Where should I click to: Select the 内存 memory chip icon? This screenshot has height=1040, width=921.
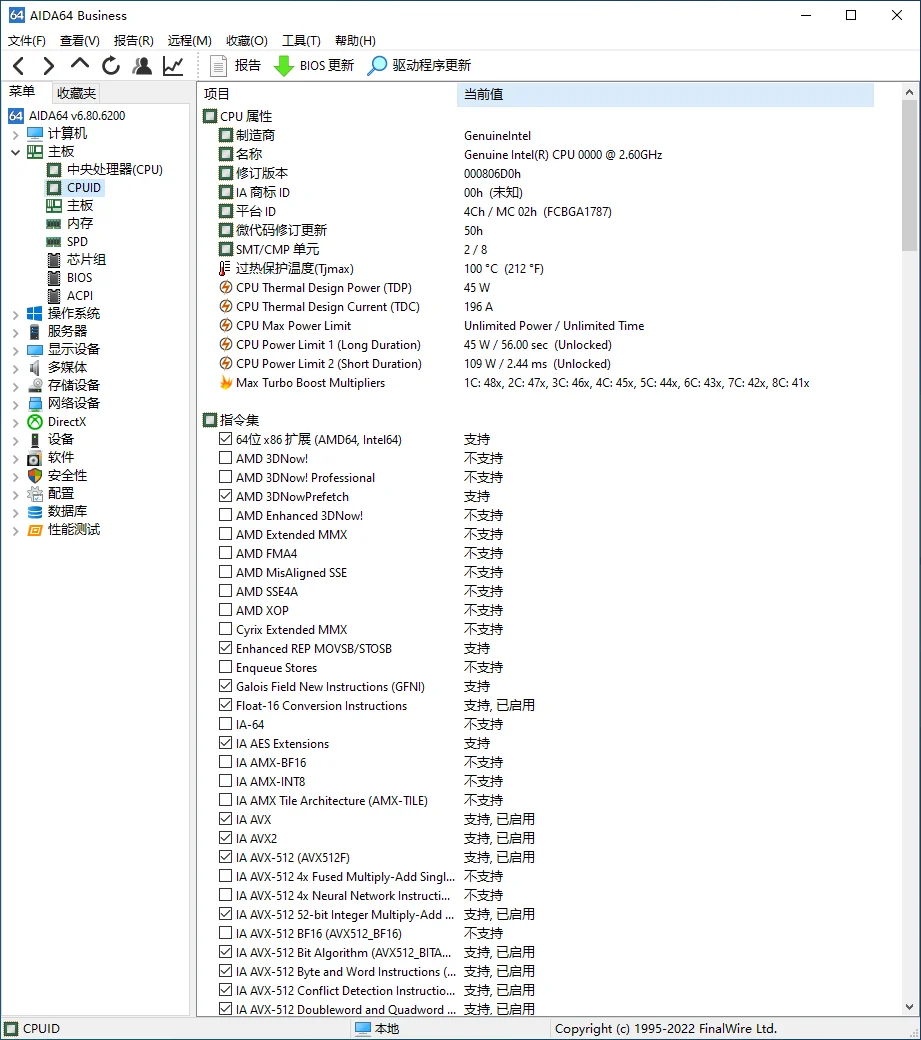tap(54, 224)
